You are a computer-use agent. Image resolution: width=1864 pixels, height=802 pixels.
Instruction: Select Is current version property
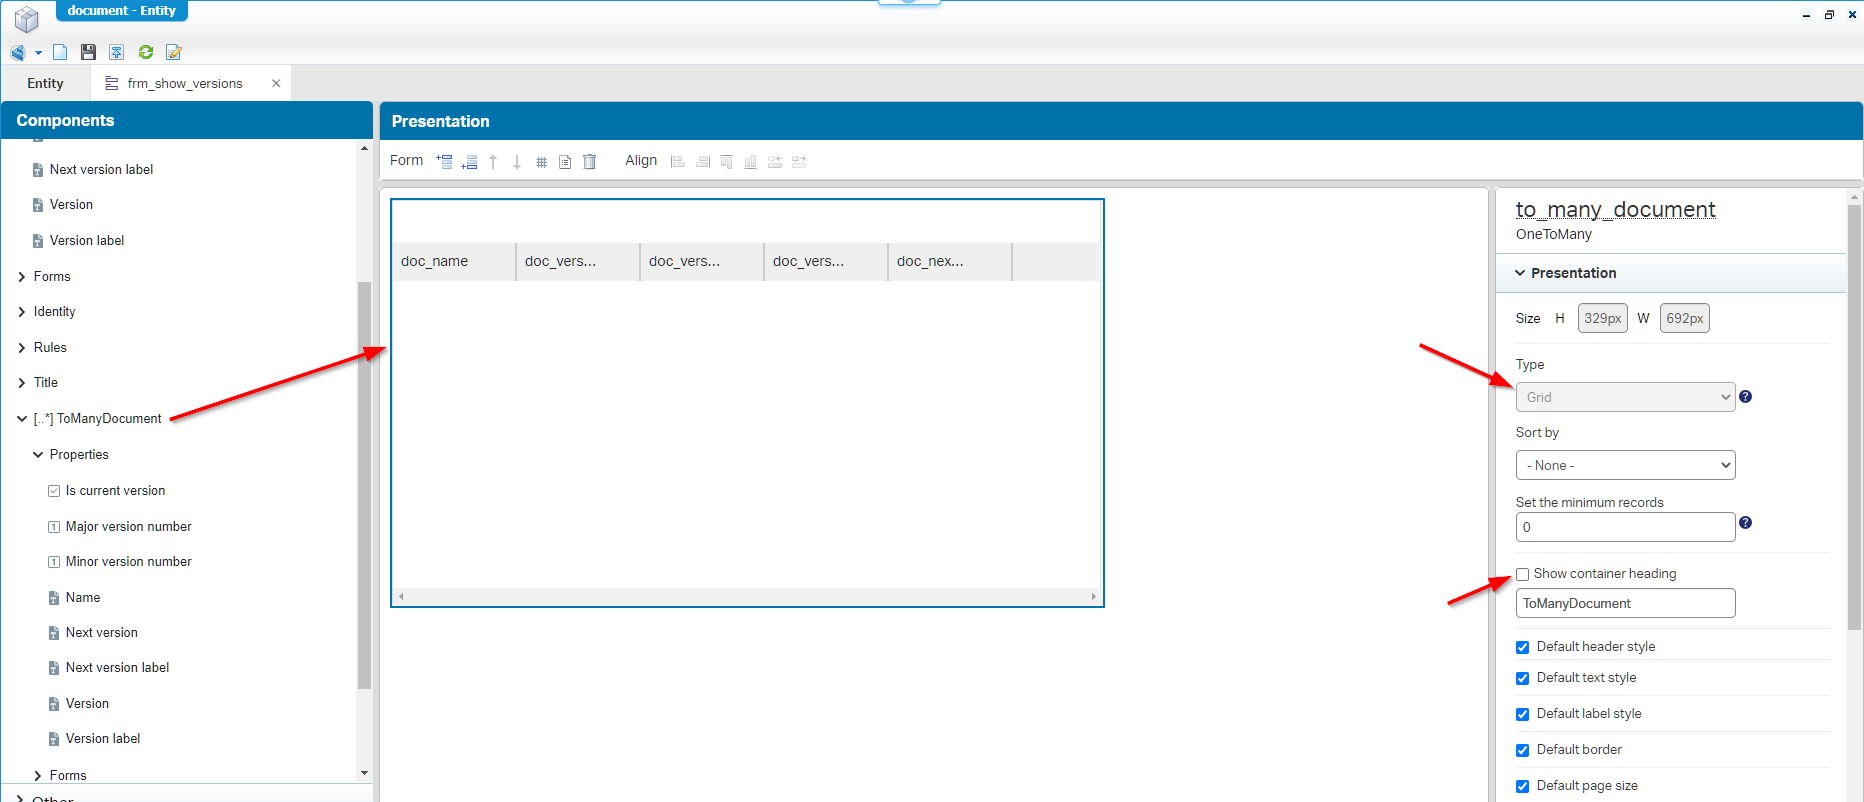click(115, 491)
